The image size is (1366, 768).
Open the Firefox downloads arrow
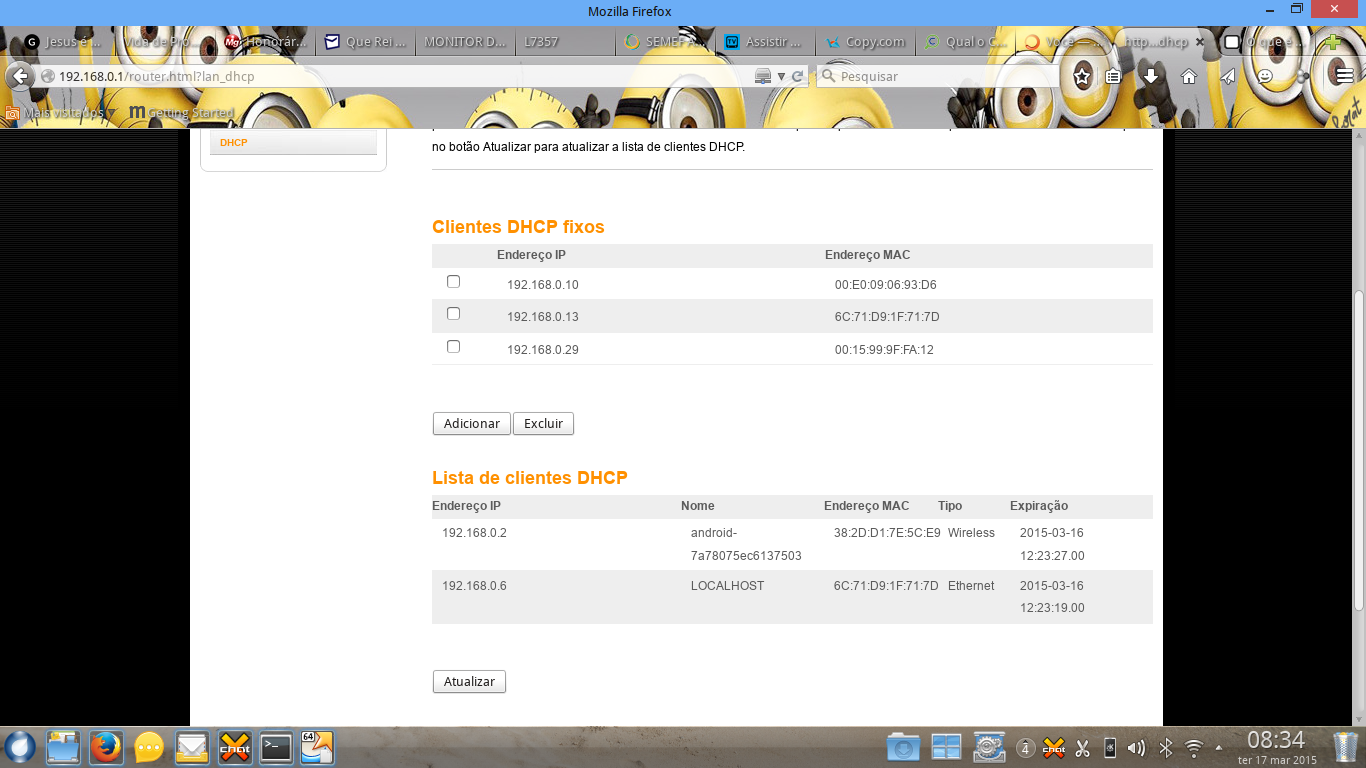coord(1151,76)
